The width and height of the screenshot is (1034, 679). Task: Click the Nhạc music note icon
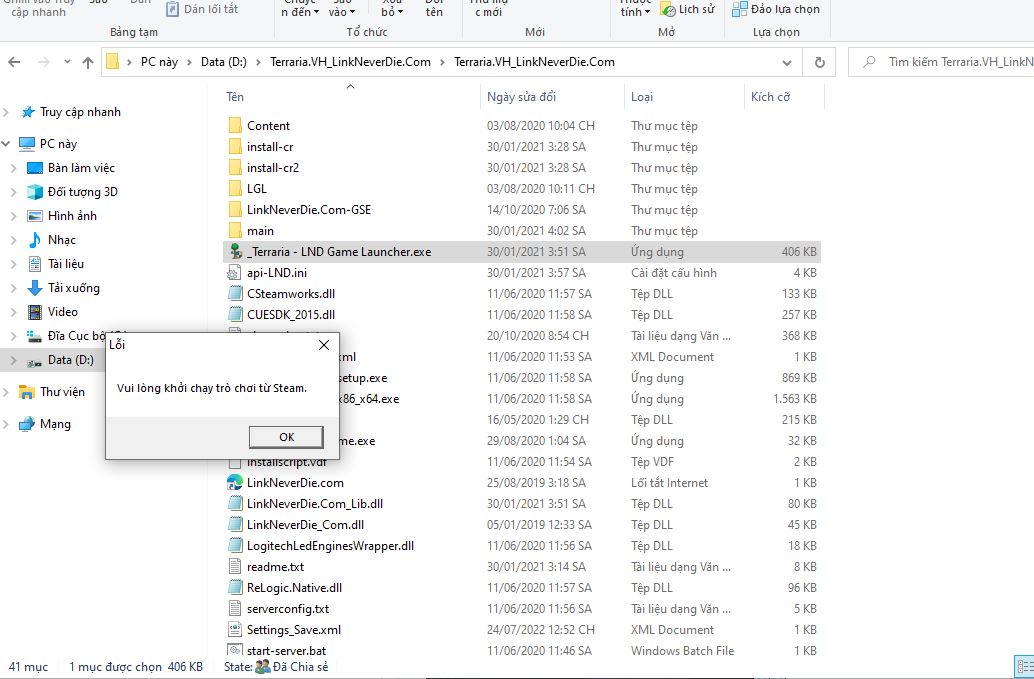(35, 240)
